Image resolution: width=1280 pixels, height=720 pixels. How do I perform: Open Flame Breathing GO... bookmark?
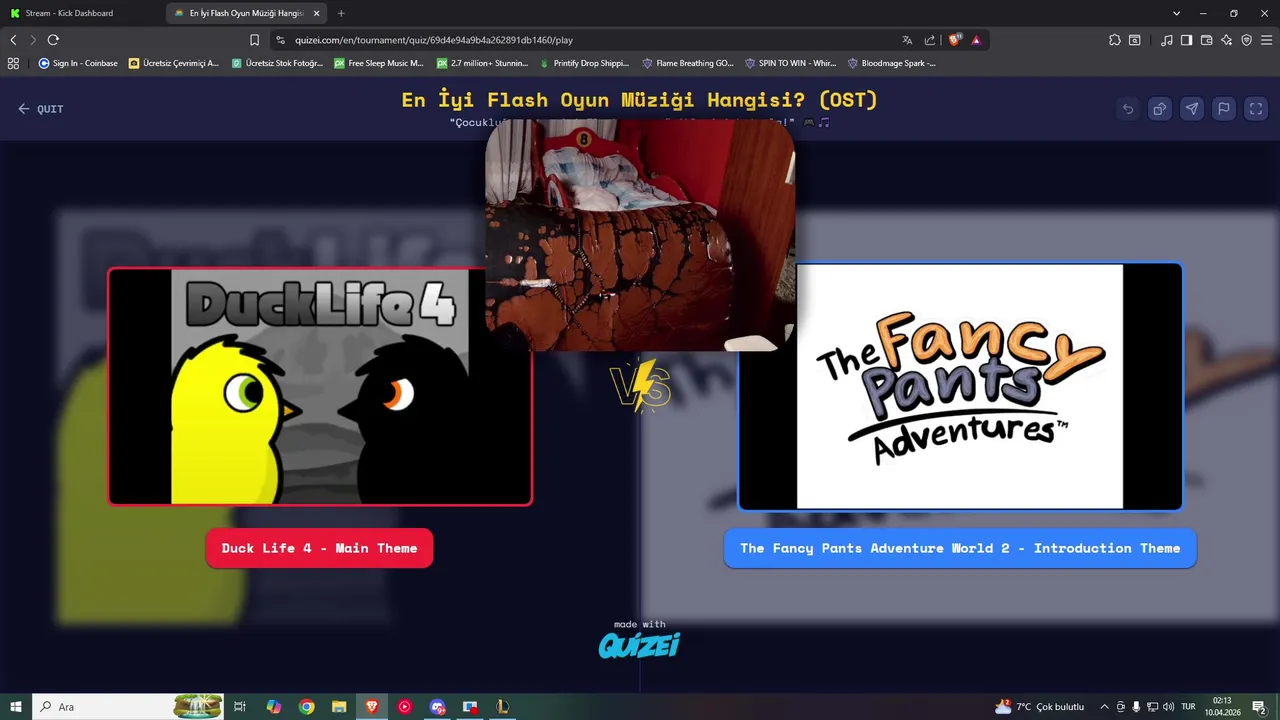click(688, 63)
